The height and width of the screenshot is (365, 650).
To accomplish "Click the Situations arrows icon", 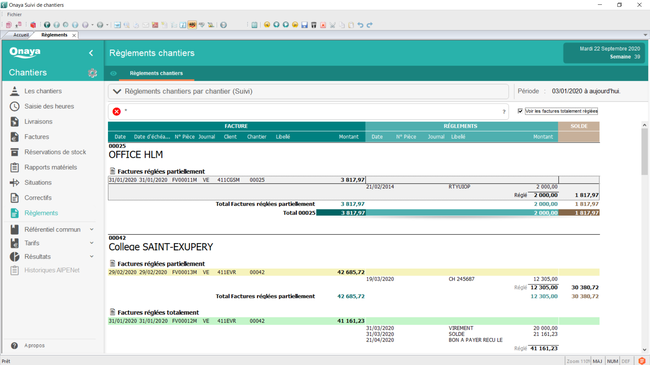I will coord(15,182).
